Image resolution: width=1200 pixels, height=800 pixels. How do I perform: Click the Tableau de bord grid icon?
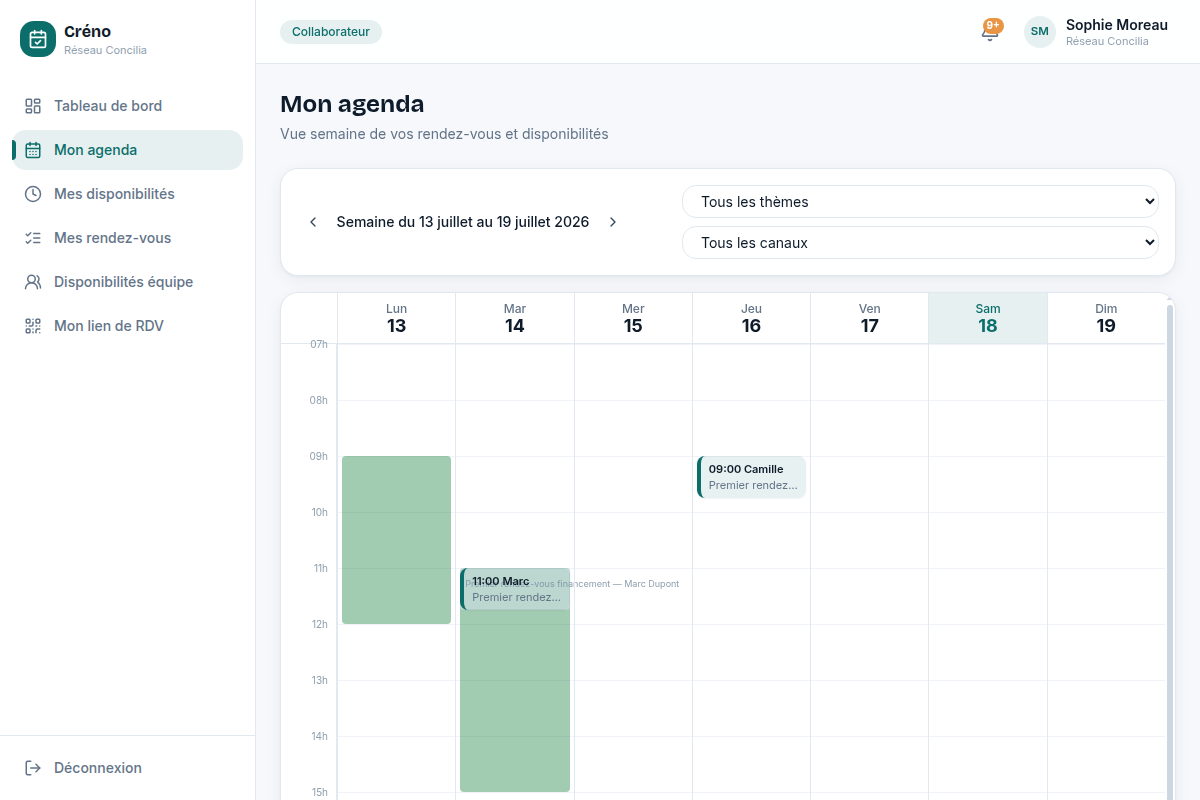(x=33, y=106)
